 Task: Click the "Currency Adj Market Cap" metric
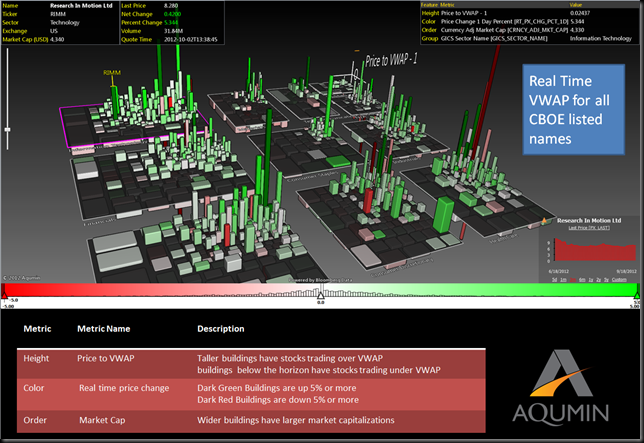[504, 30]
